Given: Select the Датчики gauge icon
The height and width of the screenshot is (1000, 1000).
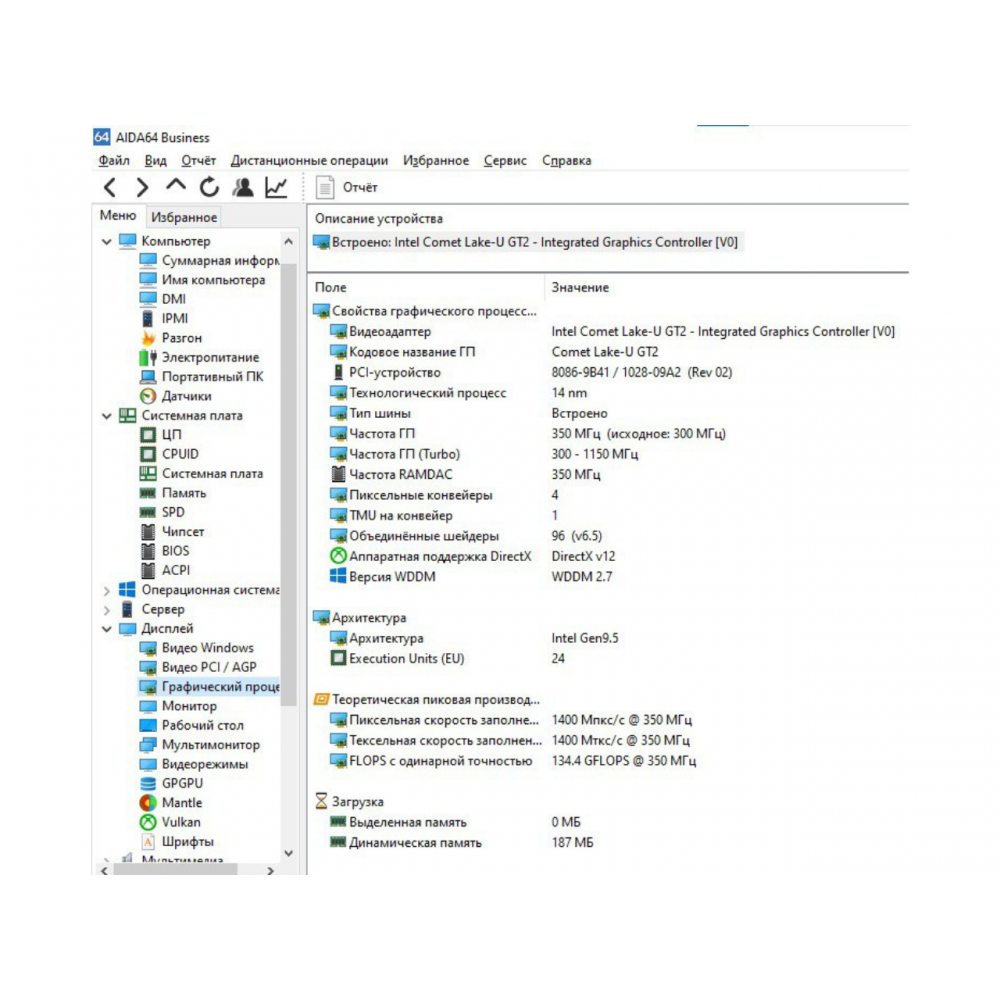Looking at the screenshot, I should pos(148,397).
